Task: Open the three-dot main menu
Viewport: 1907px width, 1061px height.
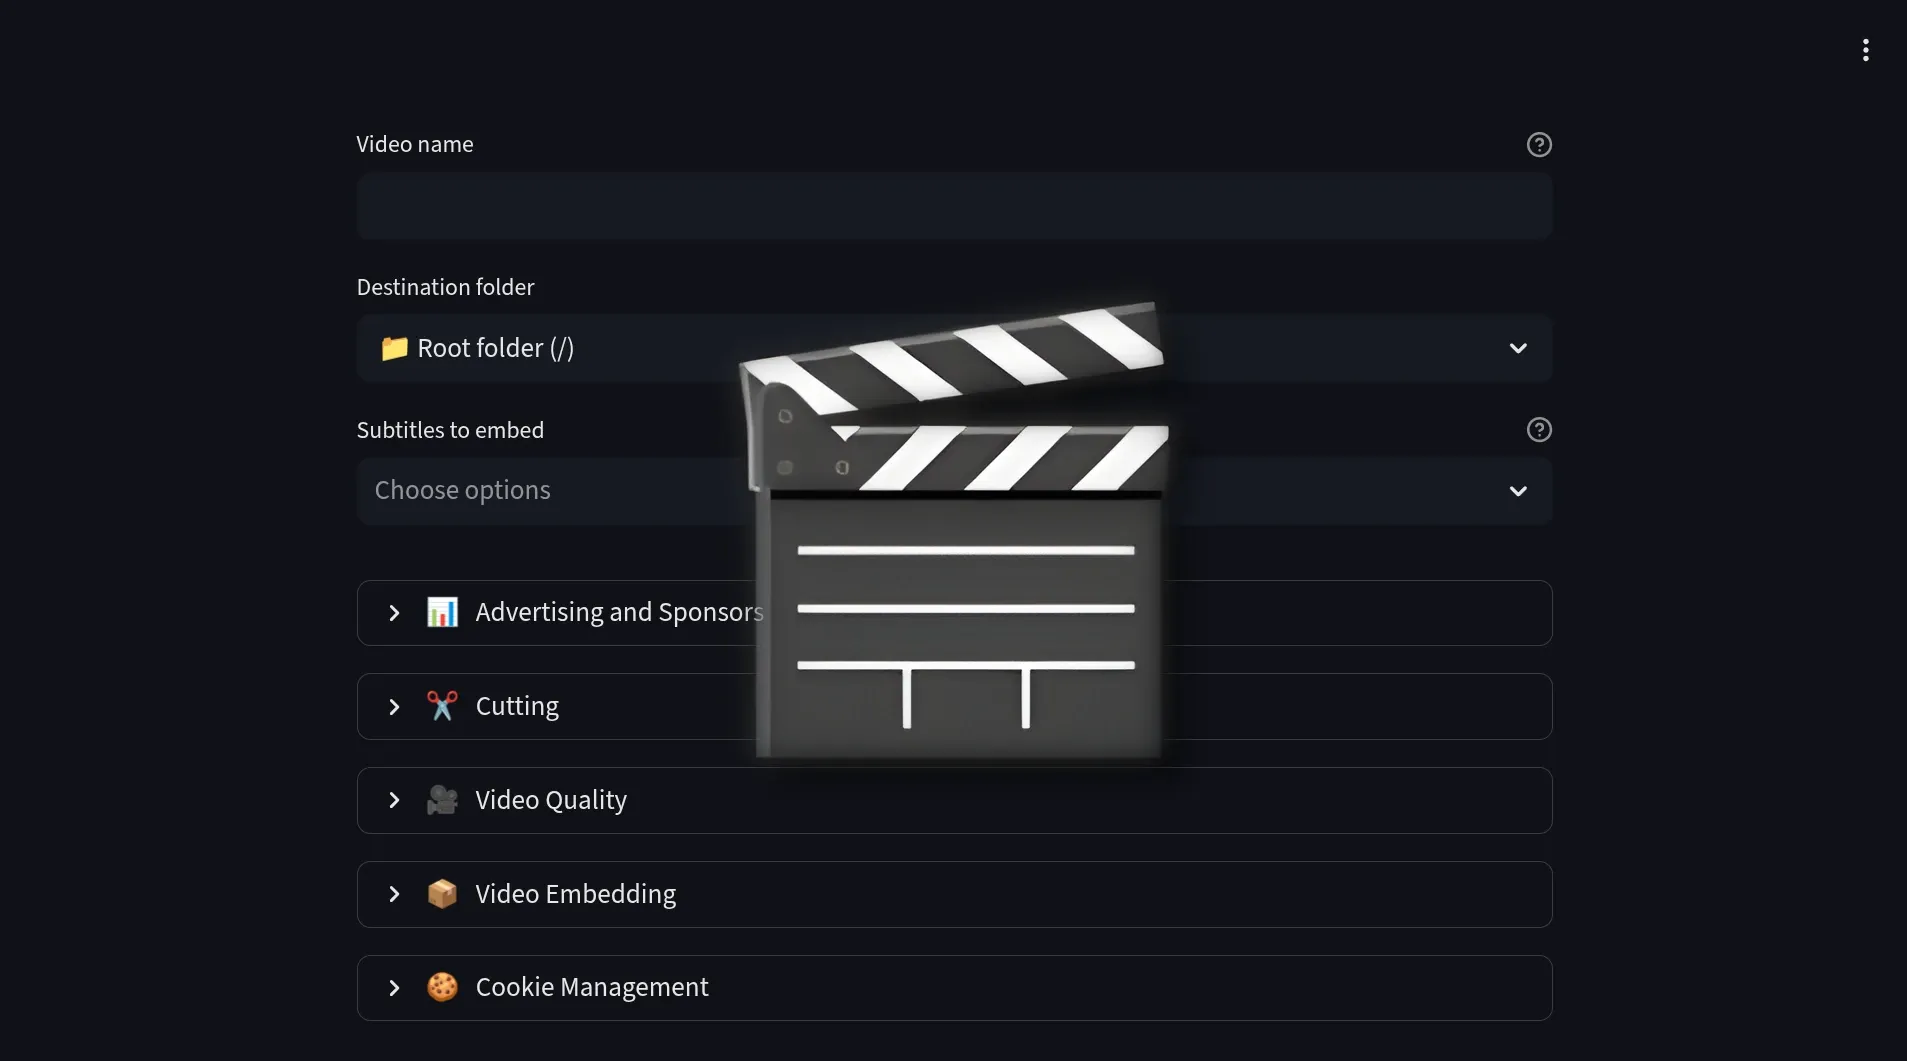Action: click(1865, 50)
